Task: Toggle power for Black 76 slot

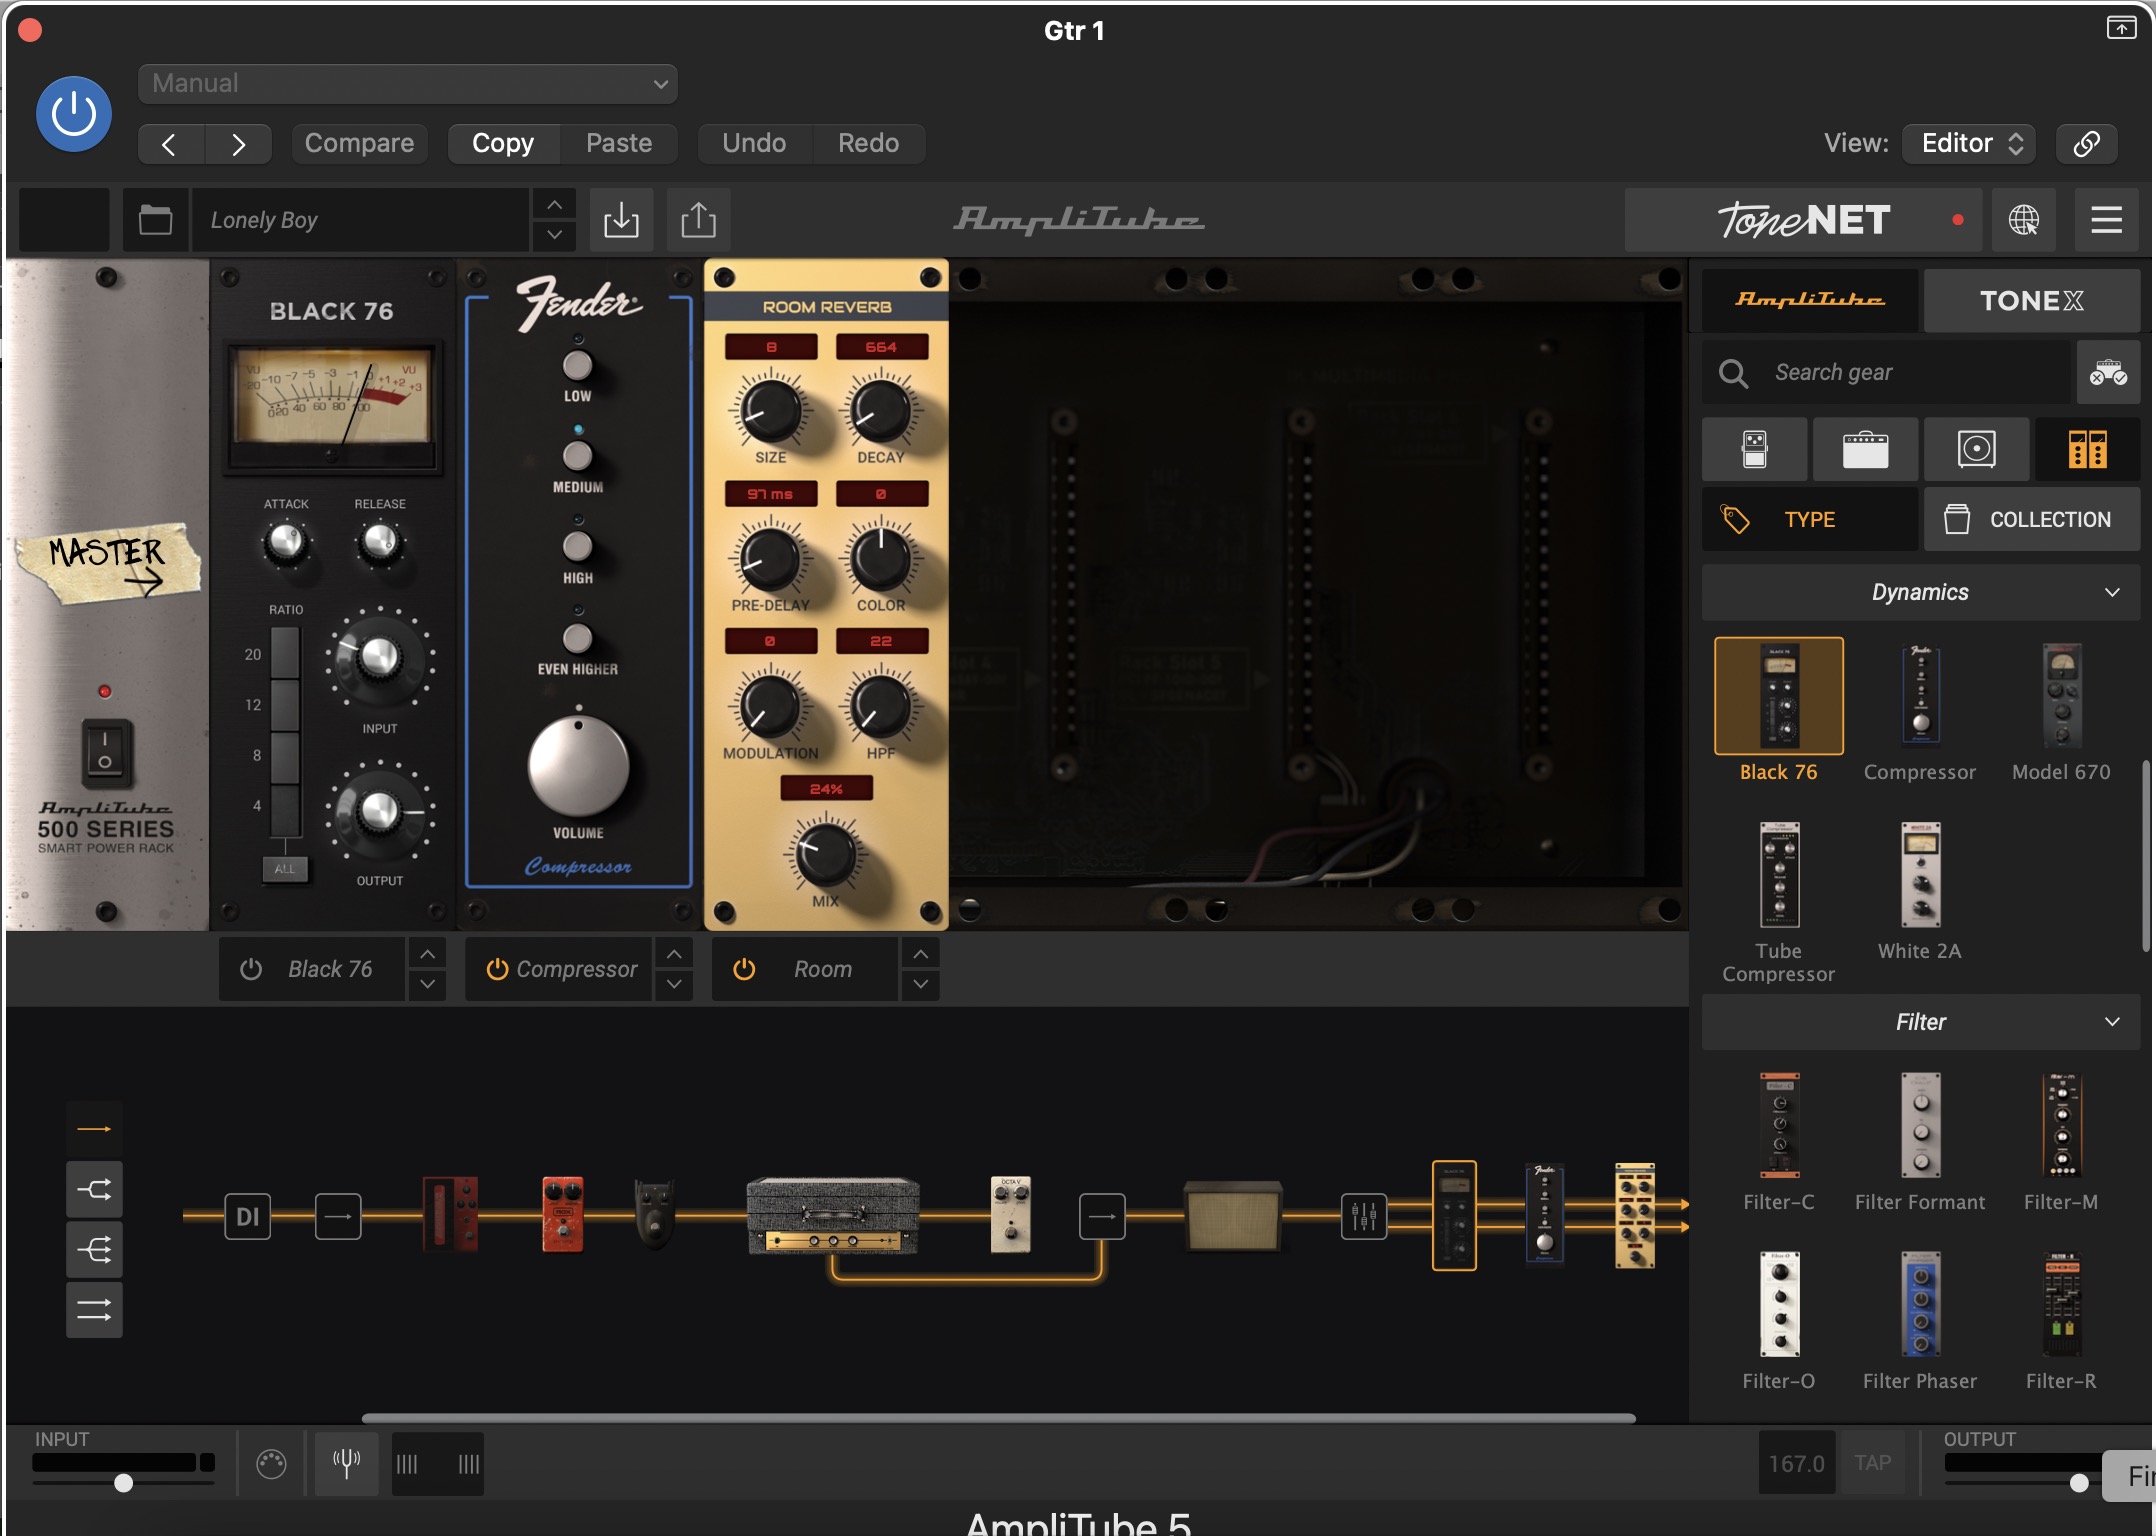Action: (x=251, y=969)
